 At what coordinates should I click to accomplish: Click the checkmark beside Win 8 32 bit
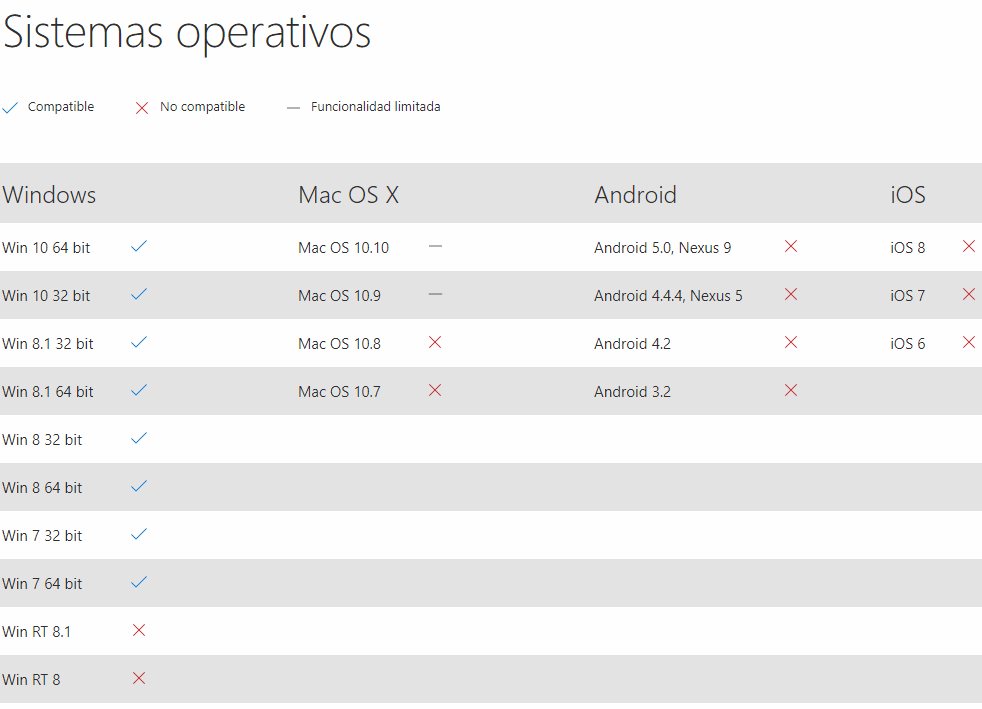point(139,438)
